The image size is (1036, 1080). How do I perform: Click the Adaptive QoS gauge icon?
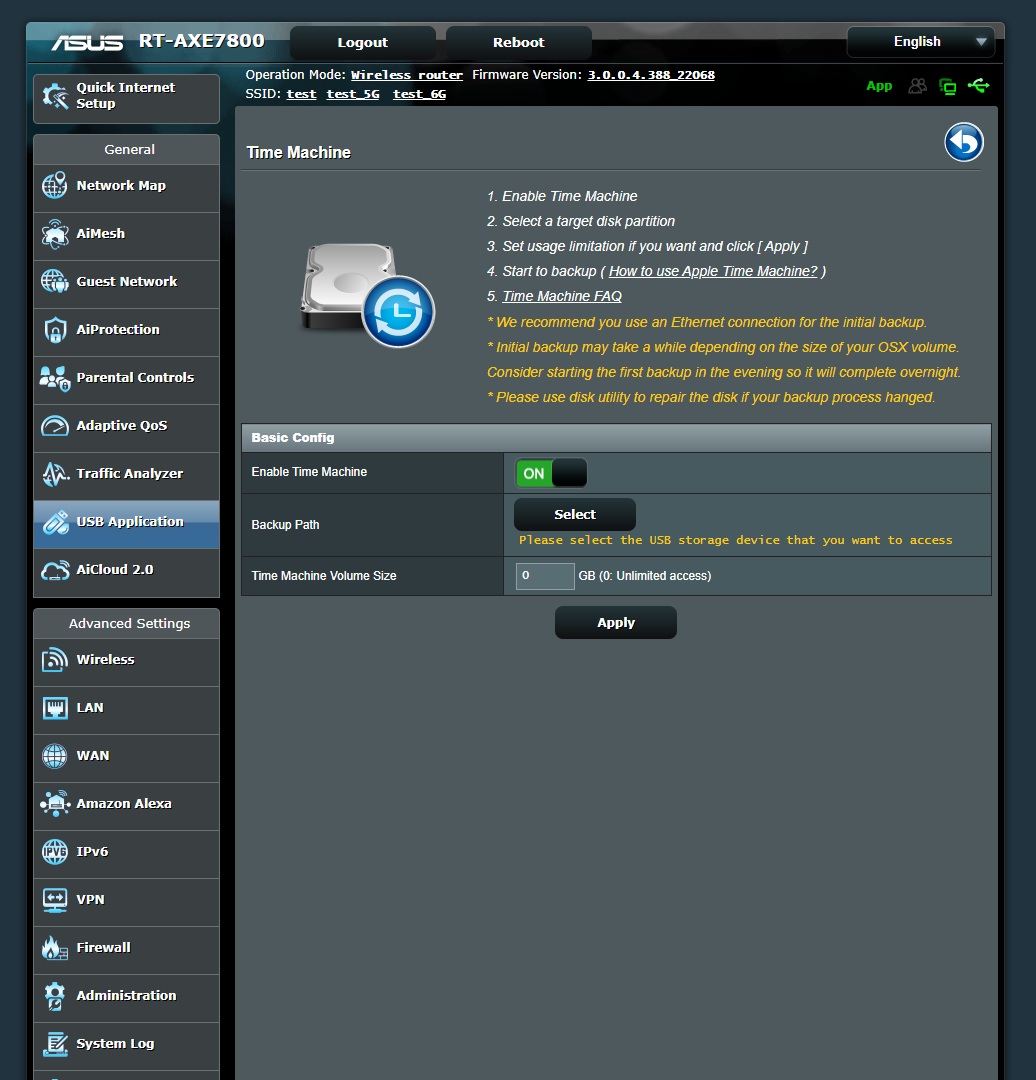(x=54, y=426)
